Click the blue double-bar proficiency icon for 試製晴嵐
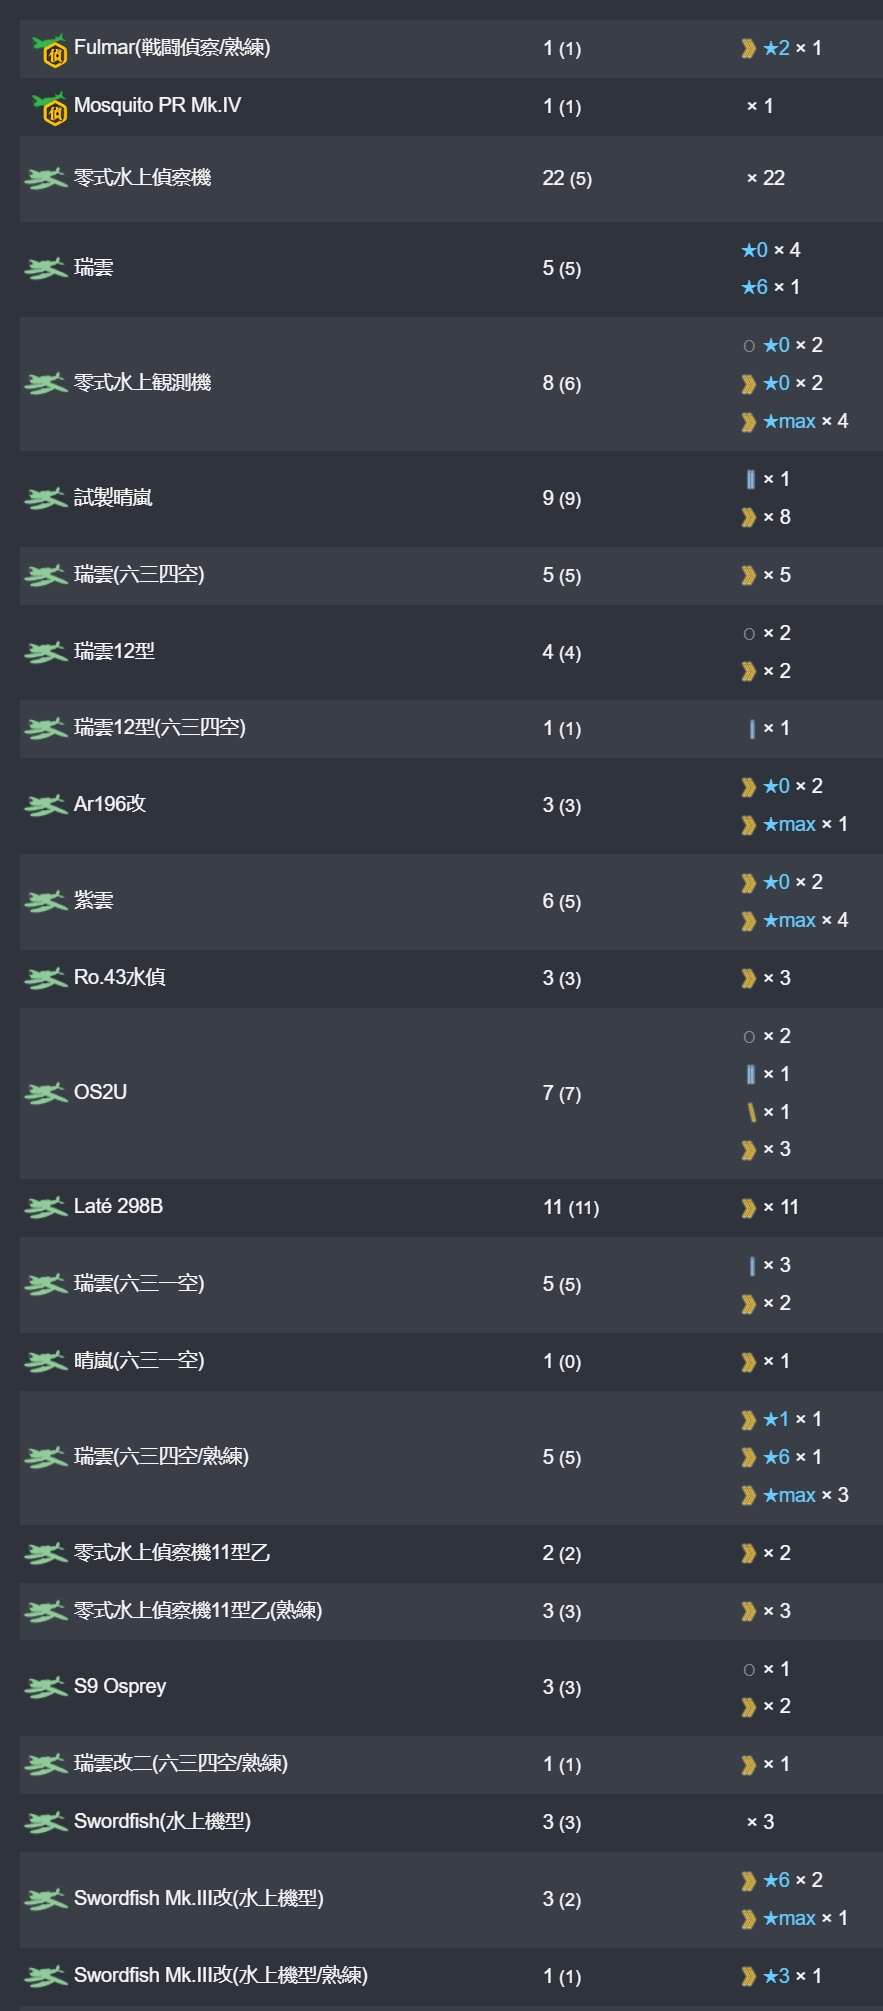Image resolution: width=883 pixels, height=2011 pixels. click(751, 480)
